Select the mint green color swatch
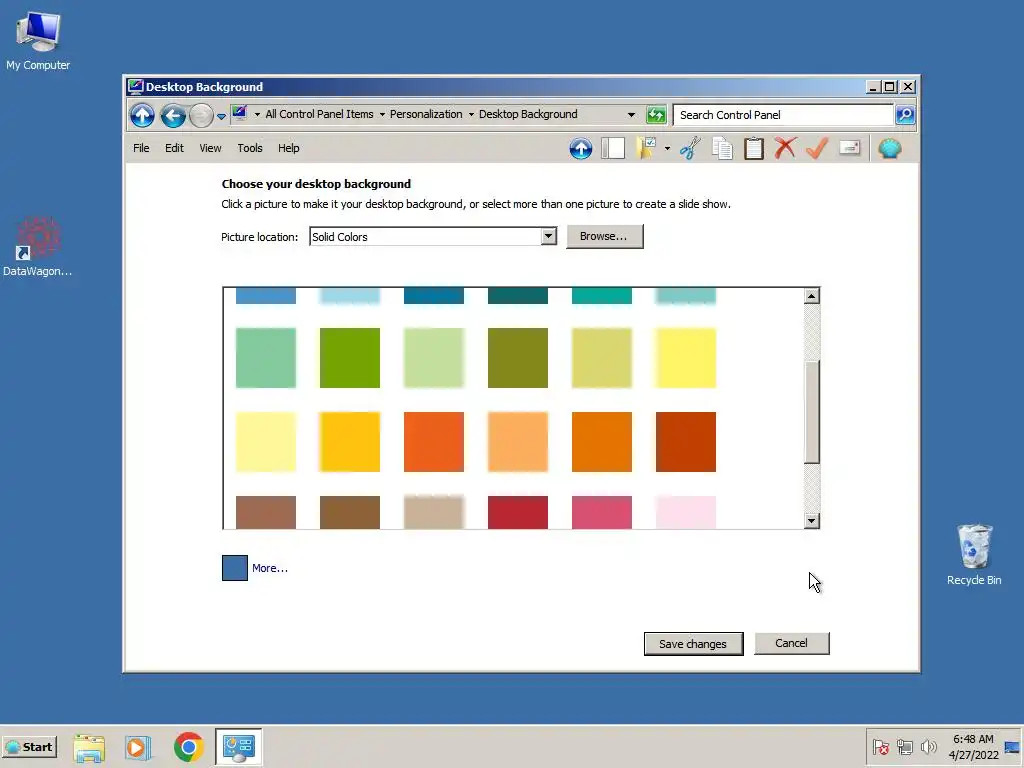 tap(266, 358)
